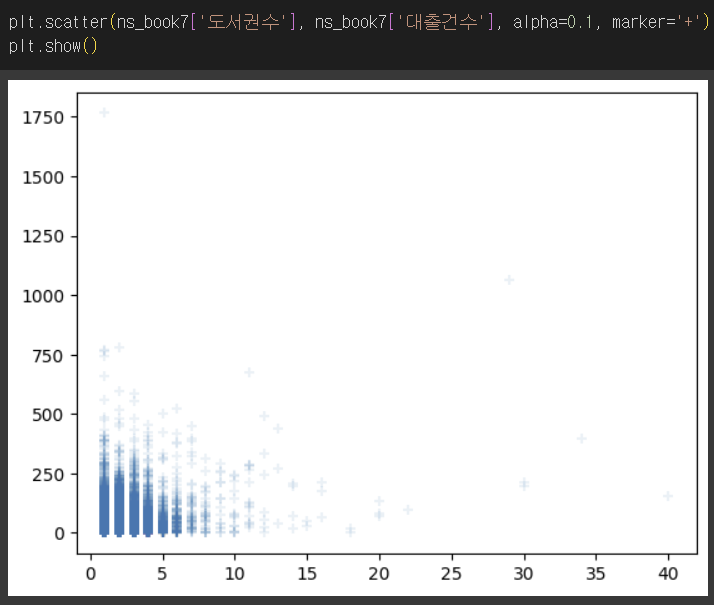Click y-axis label 250
714x605 pixels.
pyautogui.click(x=48, y=475)
